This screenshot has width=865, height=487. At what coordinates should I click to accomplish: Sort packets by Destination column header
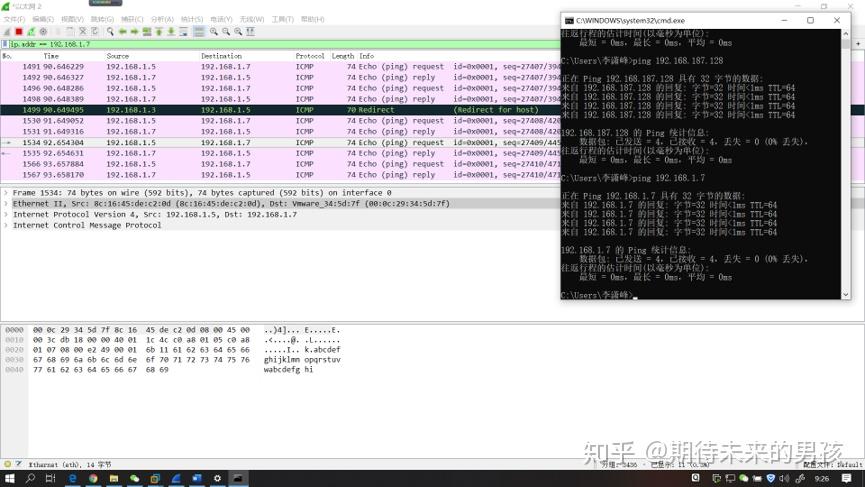[x=221, y=56]
